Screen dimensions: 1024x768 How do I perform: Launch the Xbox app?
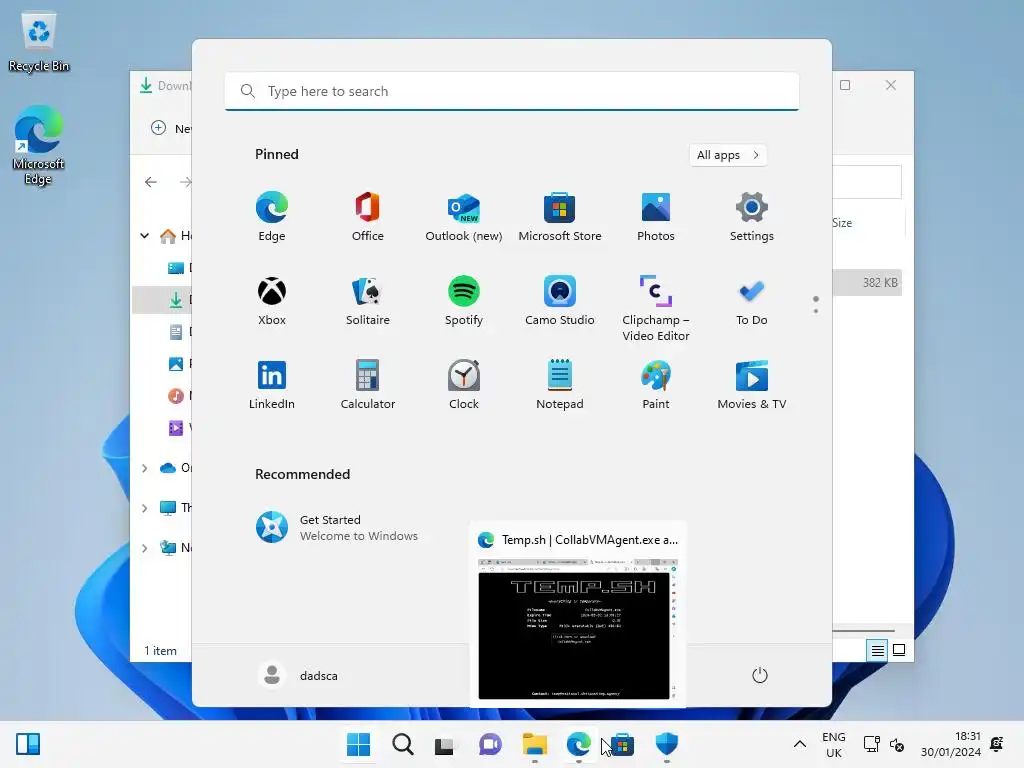coord(272,301)
